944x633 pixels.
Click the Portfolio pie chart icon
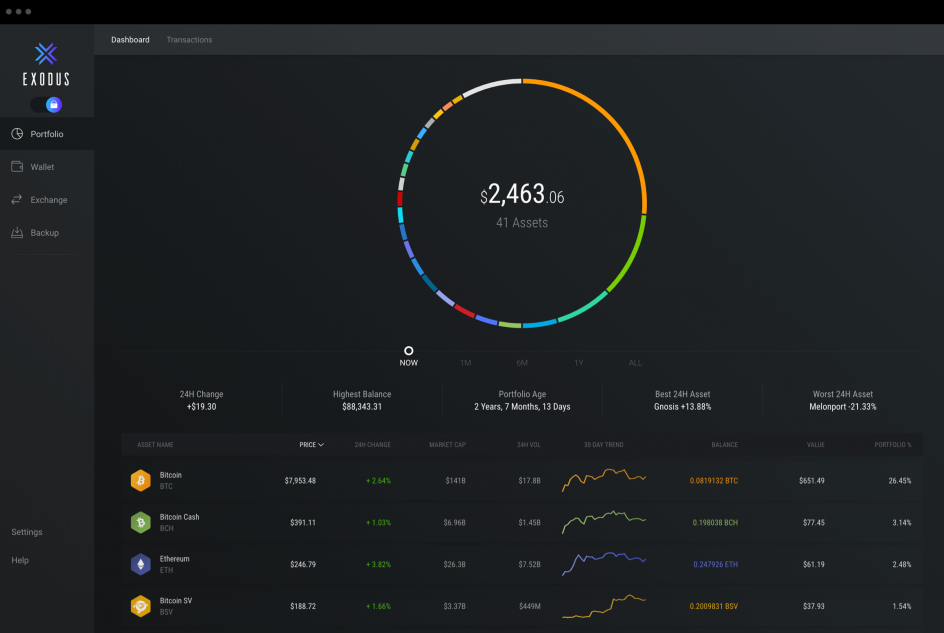tap(17, 134)
